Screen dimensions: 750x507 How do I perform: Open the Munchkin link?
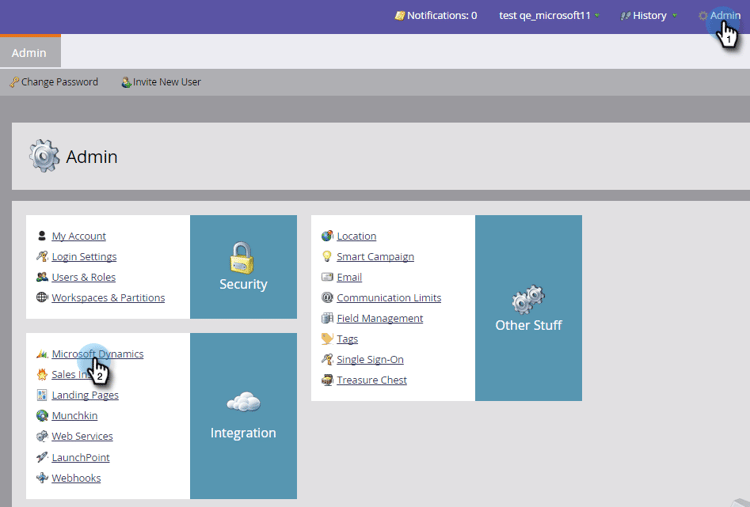[75, 416]
